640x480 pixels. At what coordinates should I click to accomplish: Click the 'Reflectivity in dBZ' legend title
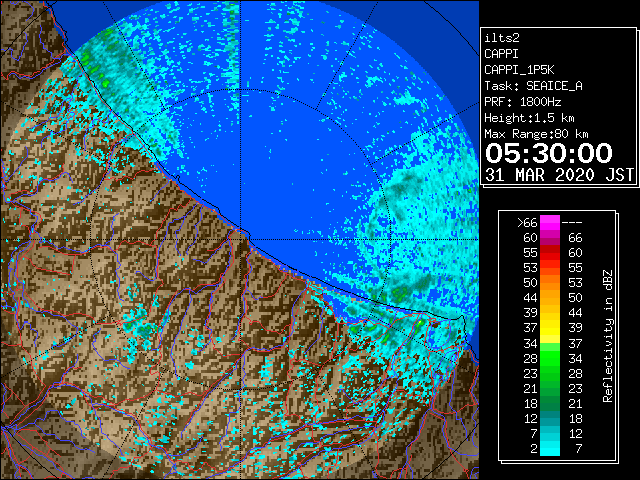(x=608, y=336)
